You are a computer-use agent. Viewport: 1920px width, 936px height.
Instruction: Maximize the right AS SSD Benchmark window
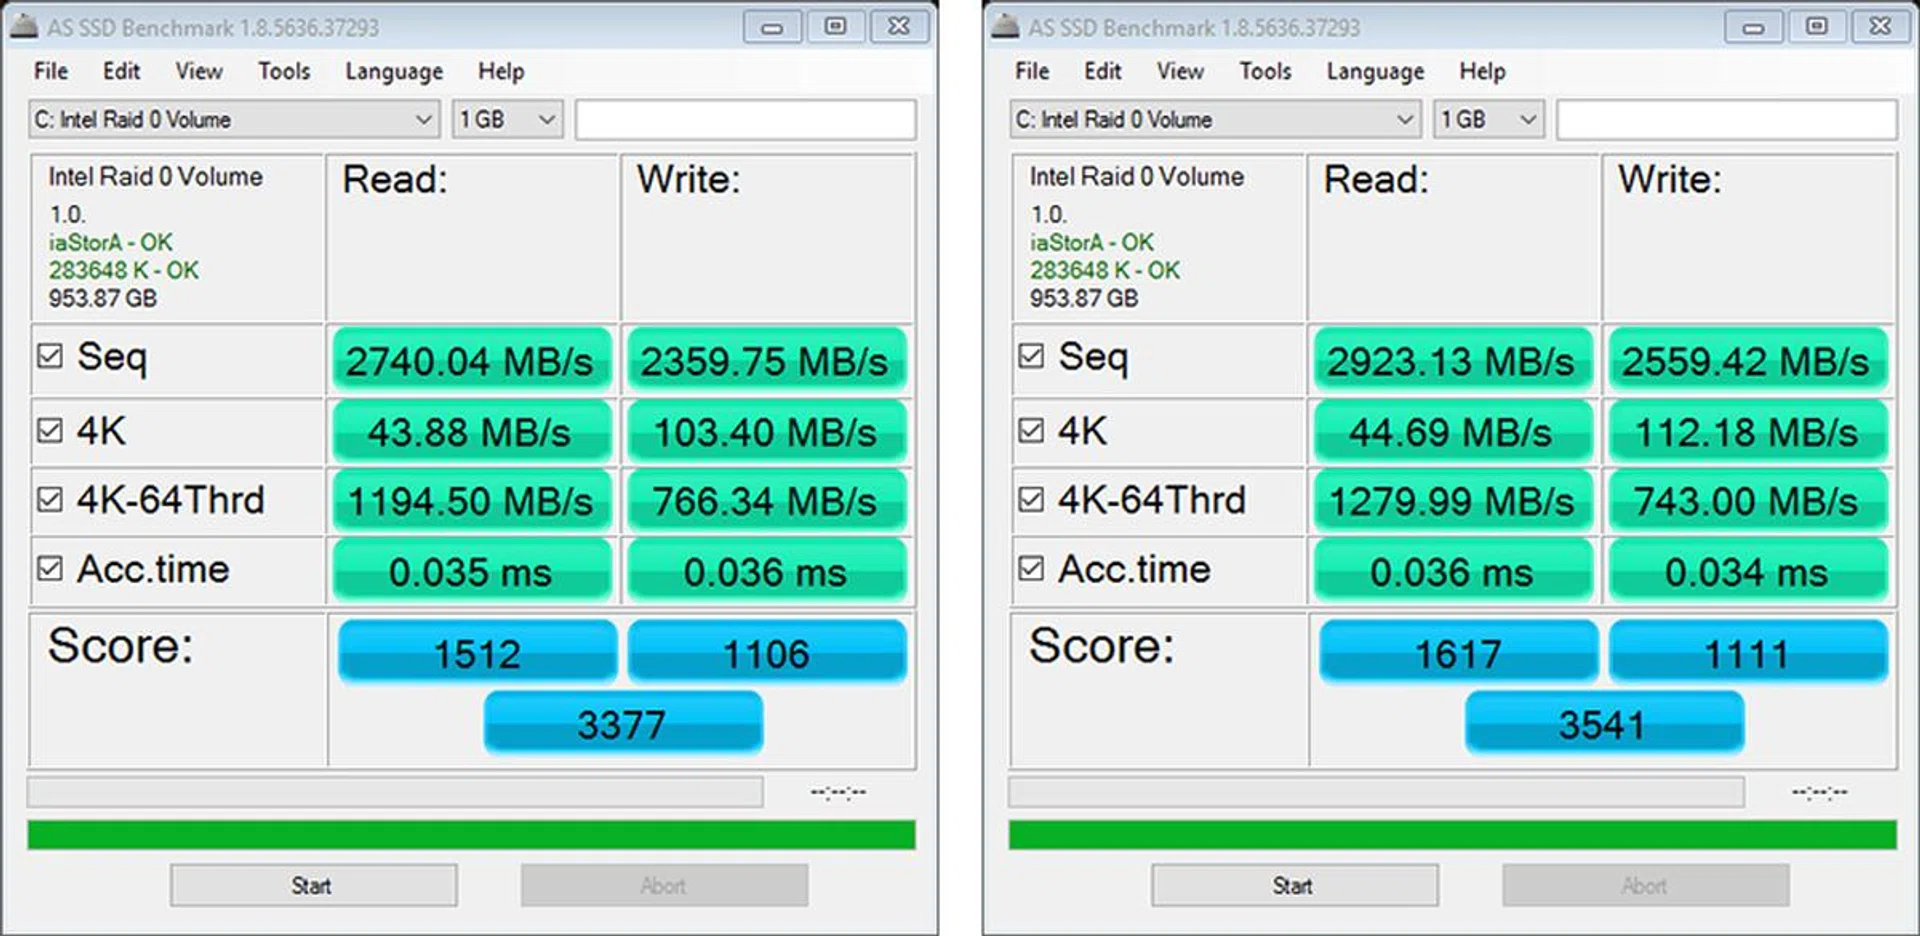point(1816,27)
